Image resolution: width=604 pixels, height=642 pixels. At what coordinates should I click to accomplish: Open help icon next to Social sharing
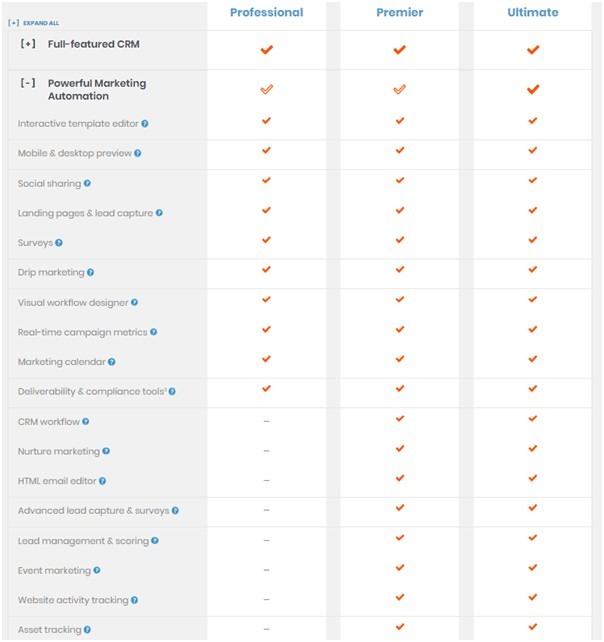(87, 183)
